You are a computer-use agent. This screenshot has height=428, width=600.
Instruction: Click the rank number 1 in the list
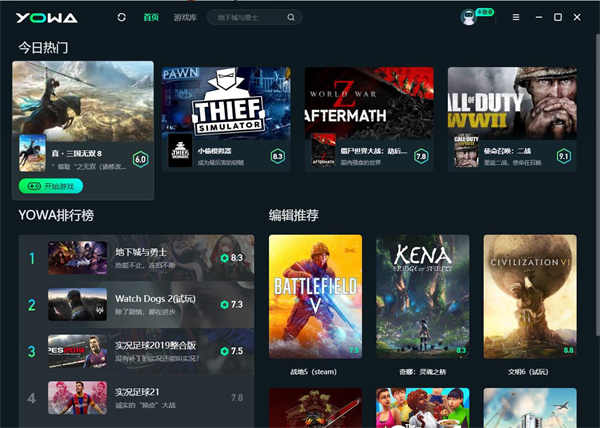[x=32, y=258]
